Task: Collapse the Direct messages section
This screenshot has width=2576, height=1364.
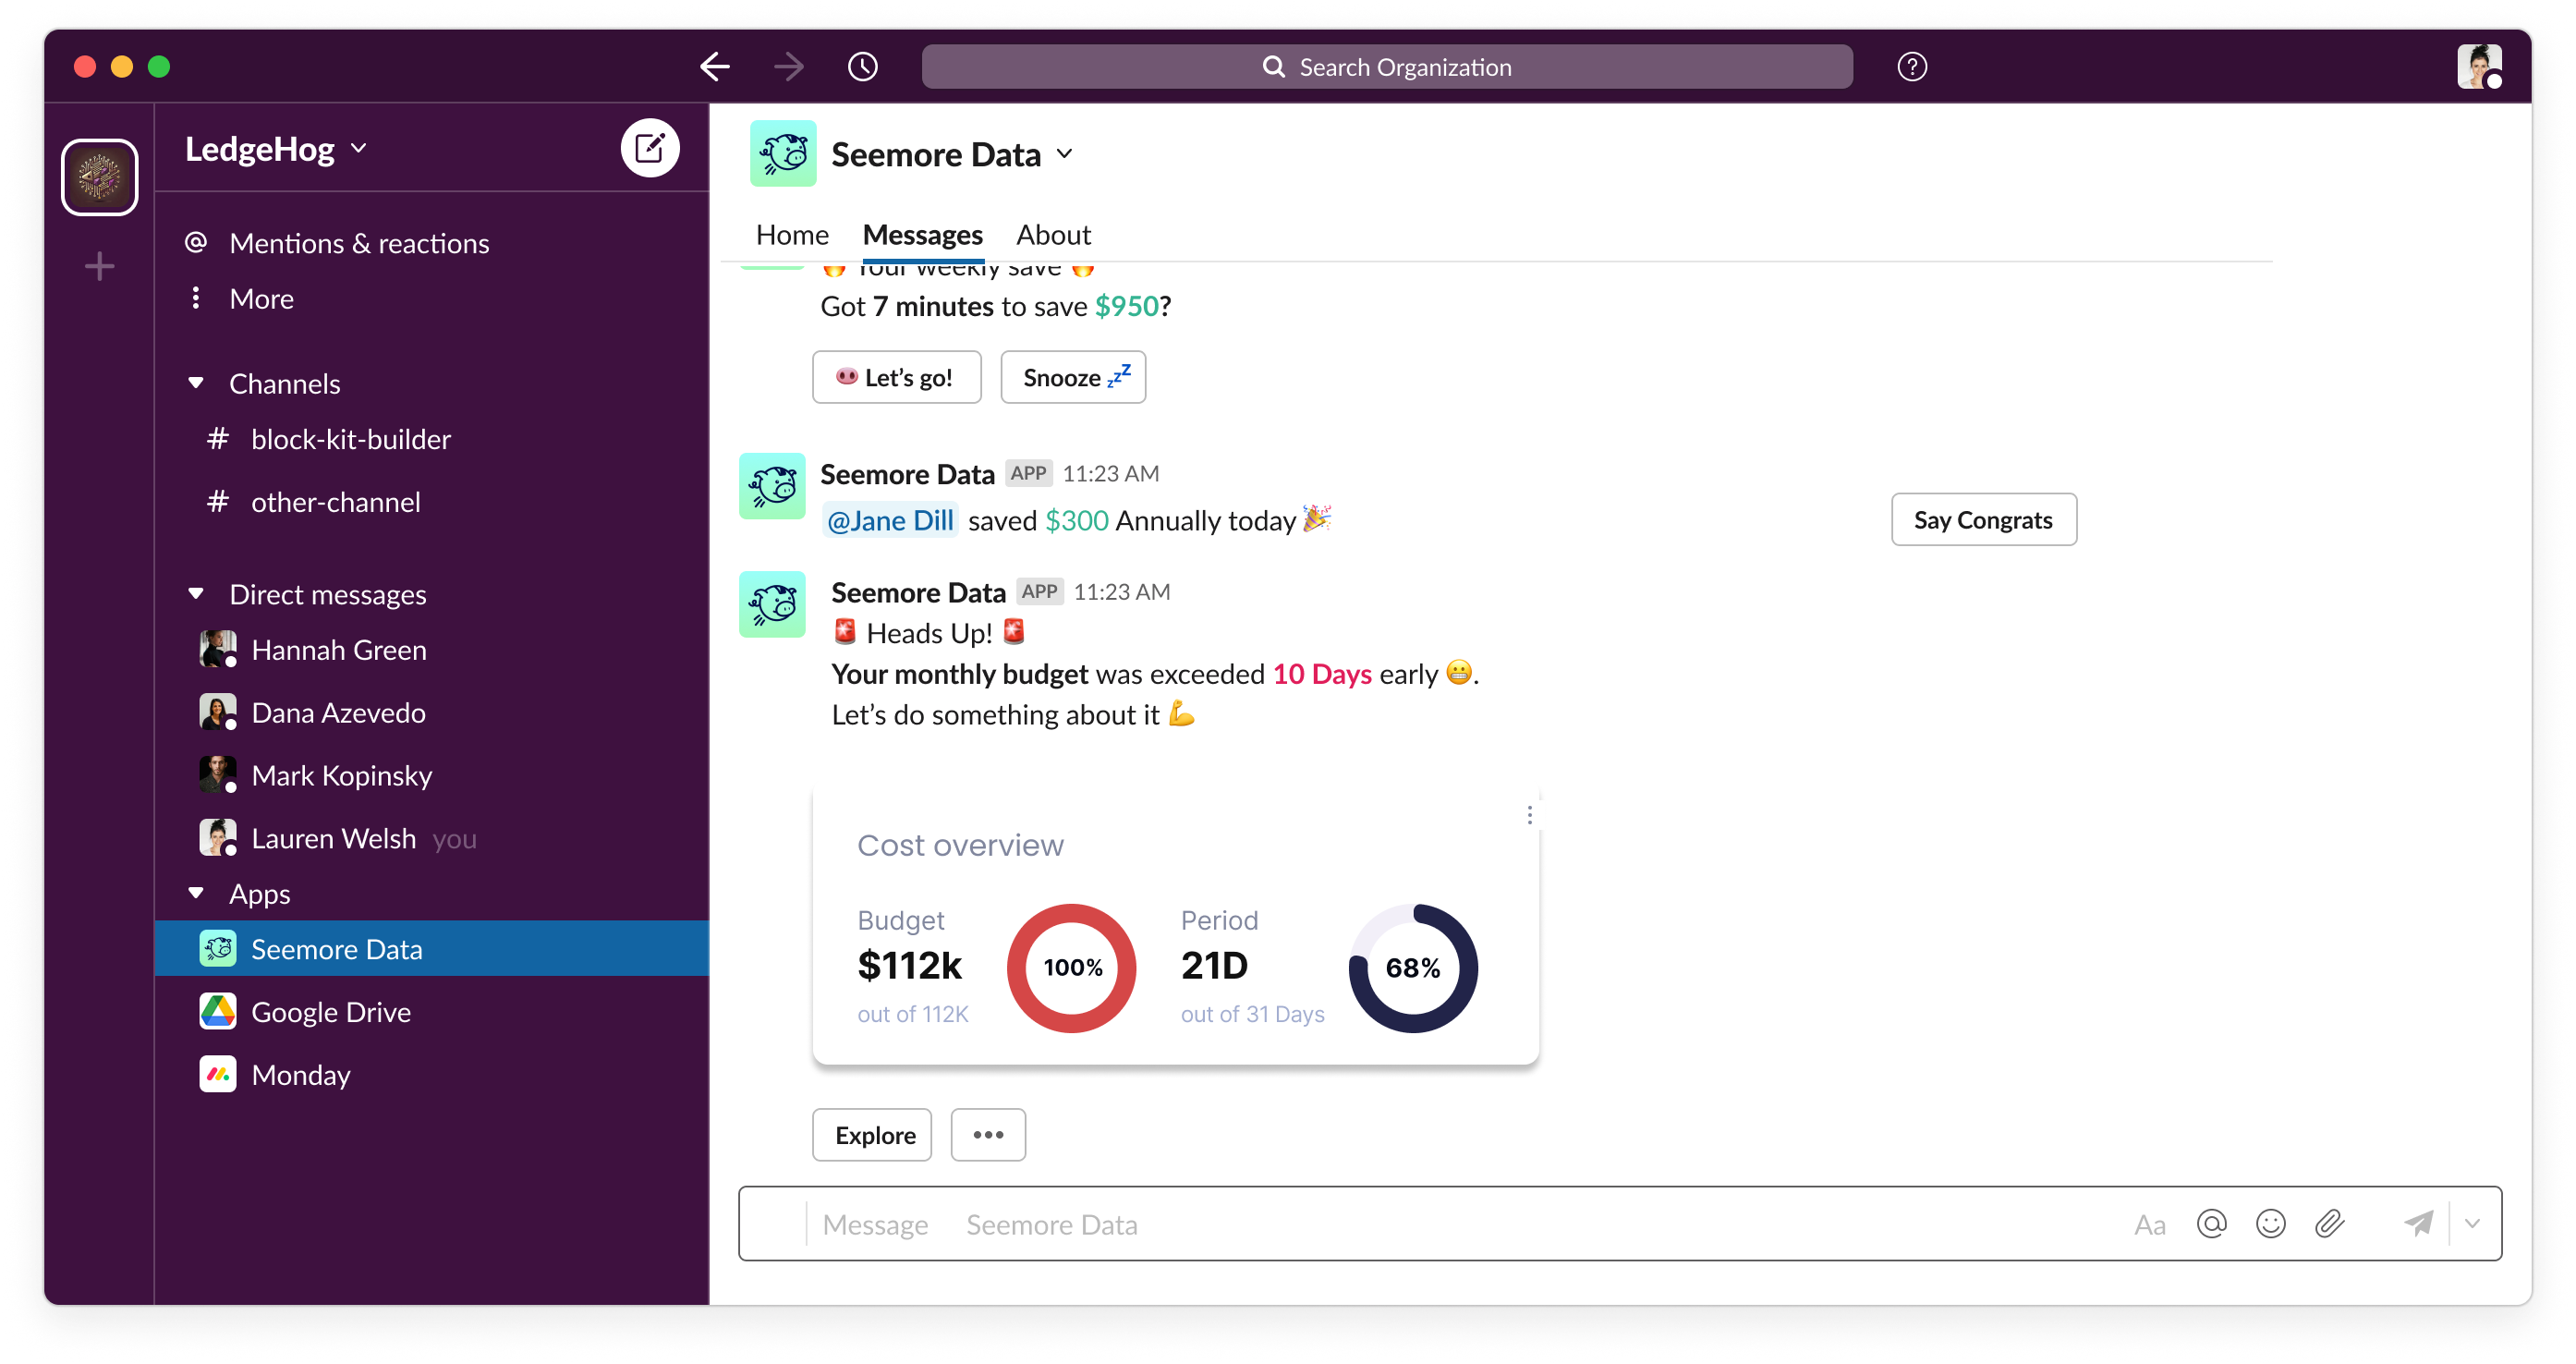Action: point(196,594)
